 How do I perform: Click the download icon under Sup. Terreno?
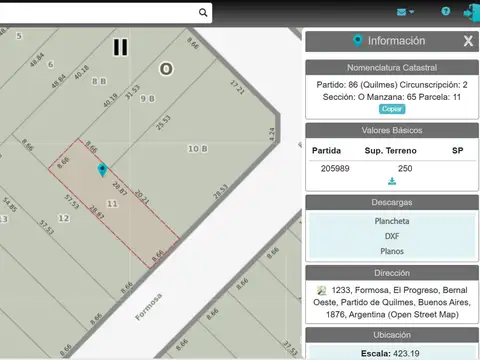tap(392, 181)
